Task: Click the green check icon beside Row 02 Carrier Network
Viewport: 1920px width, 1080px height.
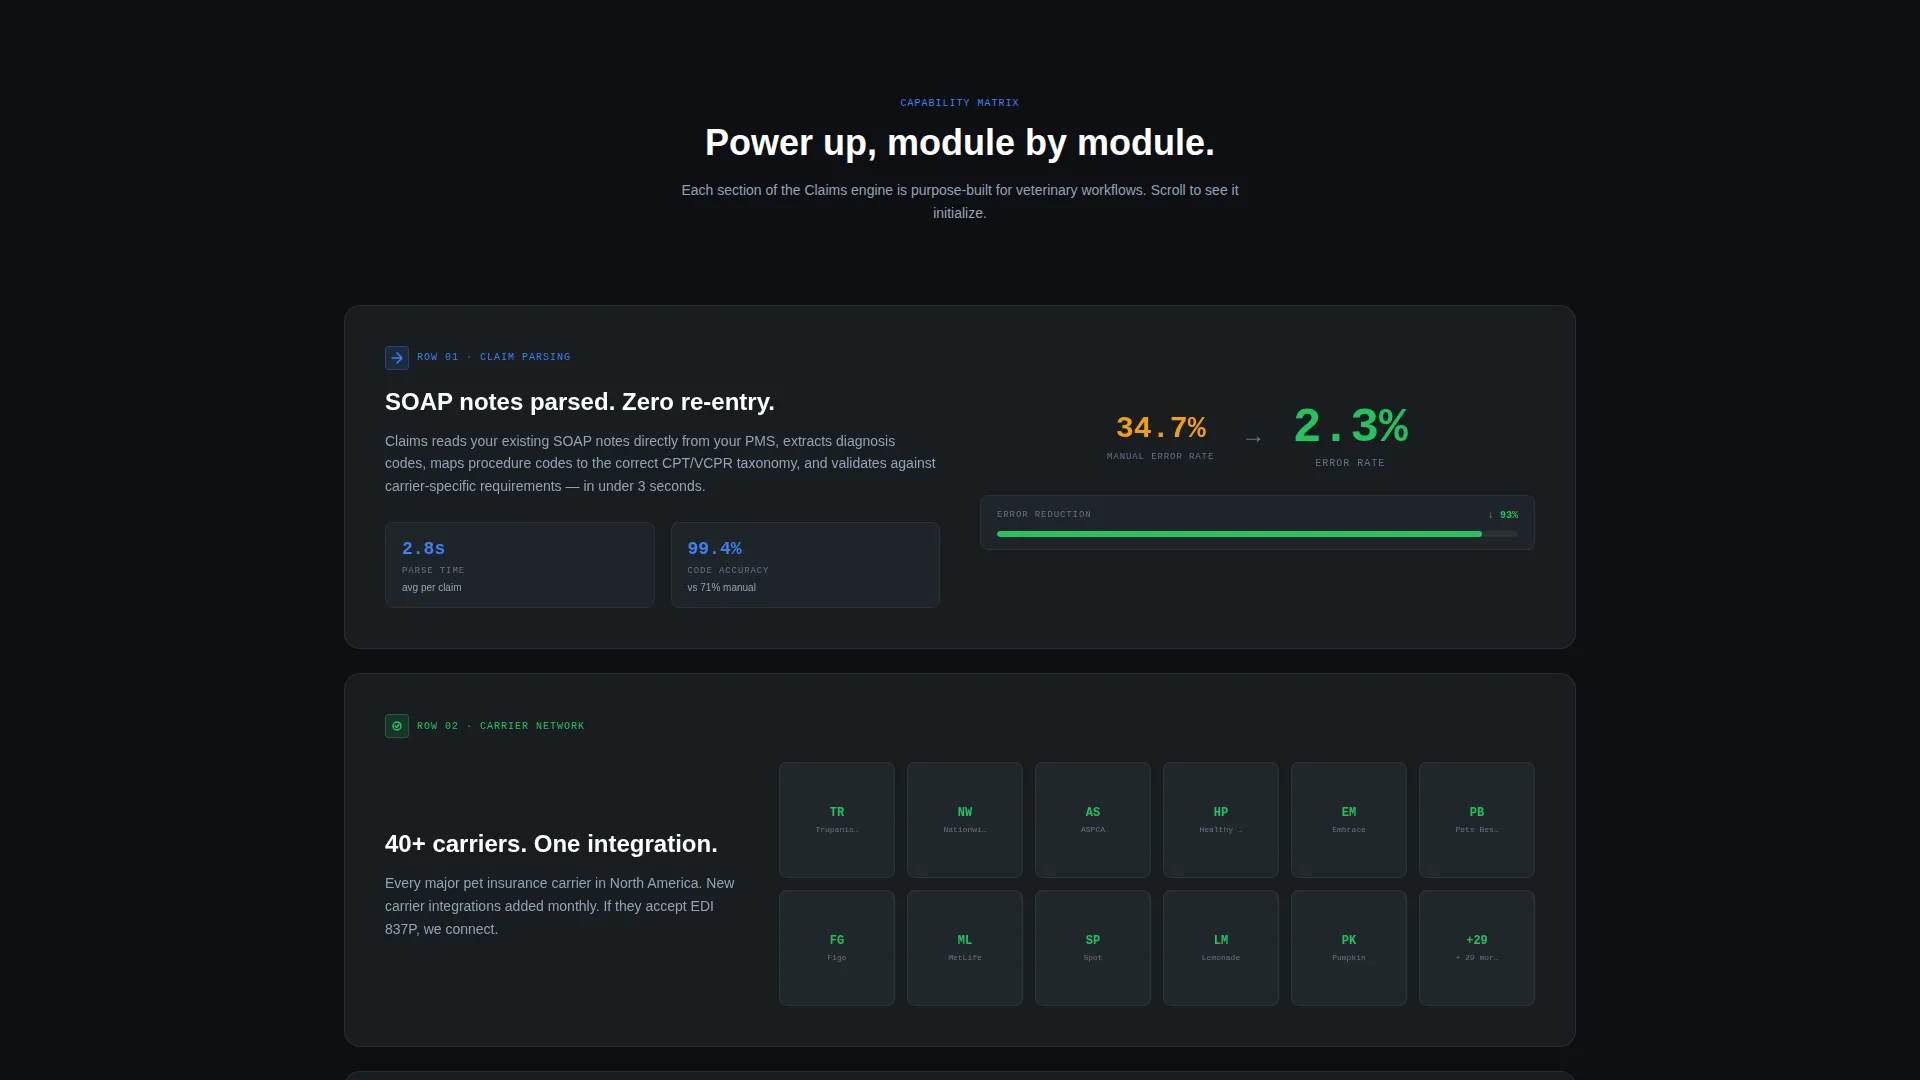Action: click(x=397, y=726)
